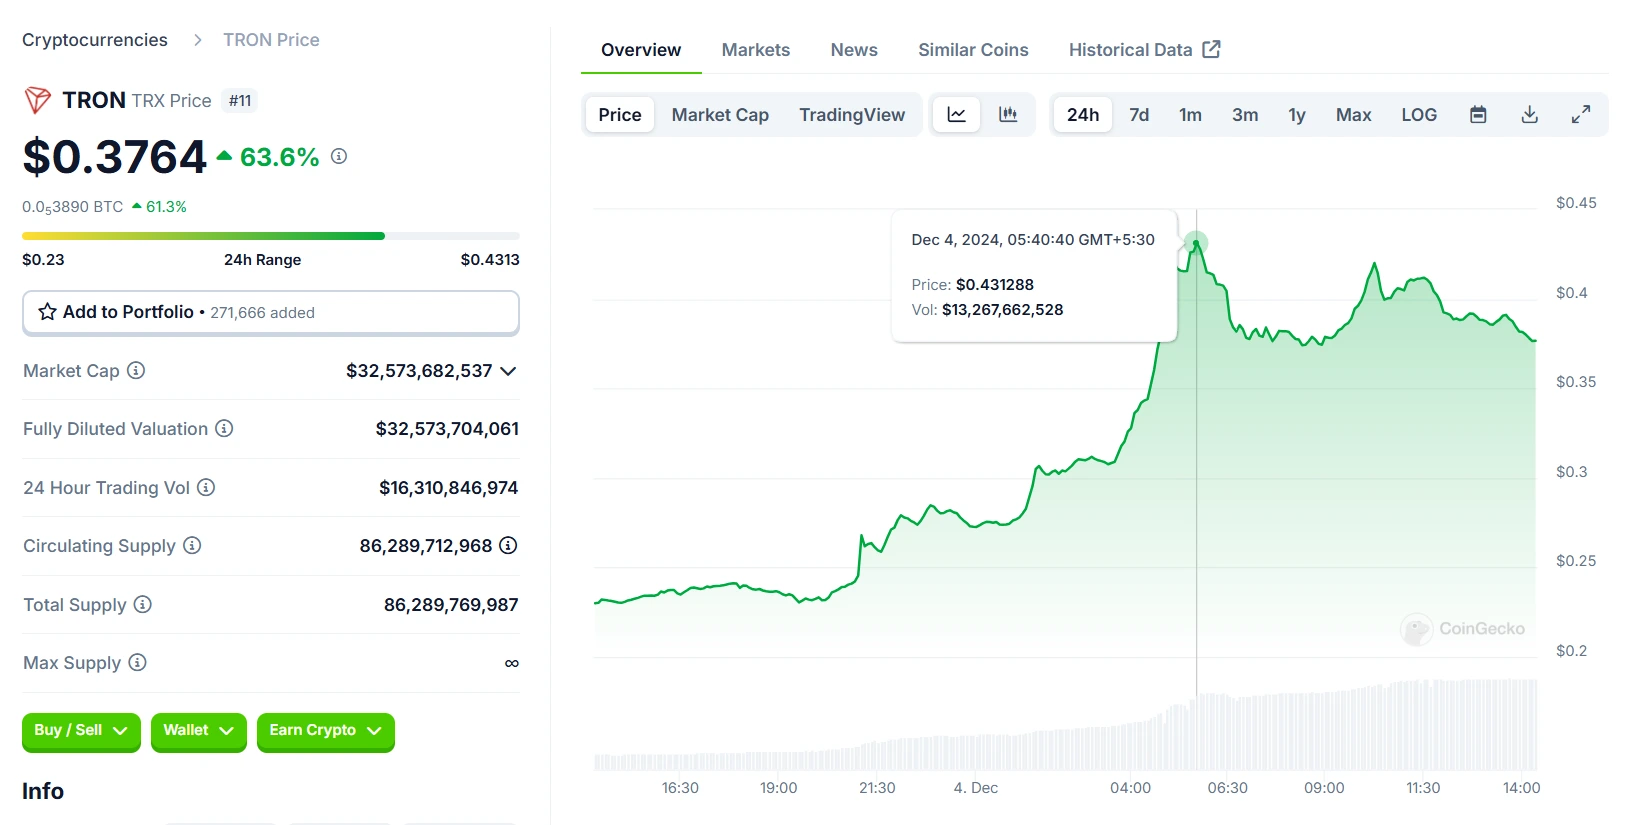Click the 24h Range progress bar
The height and width of the screenshot is (825, 1638).
point(271,236)
